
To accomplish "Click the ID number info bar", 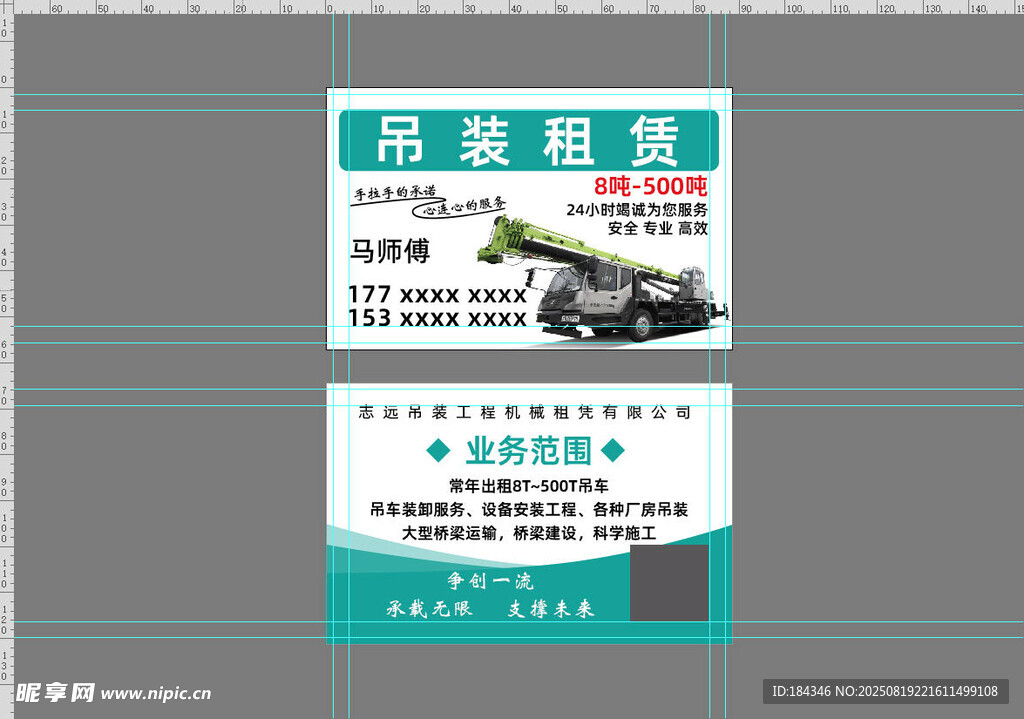I will pyautogui.click(x=885, y=691).
